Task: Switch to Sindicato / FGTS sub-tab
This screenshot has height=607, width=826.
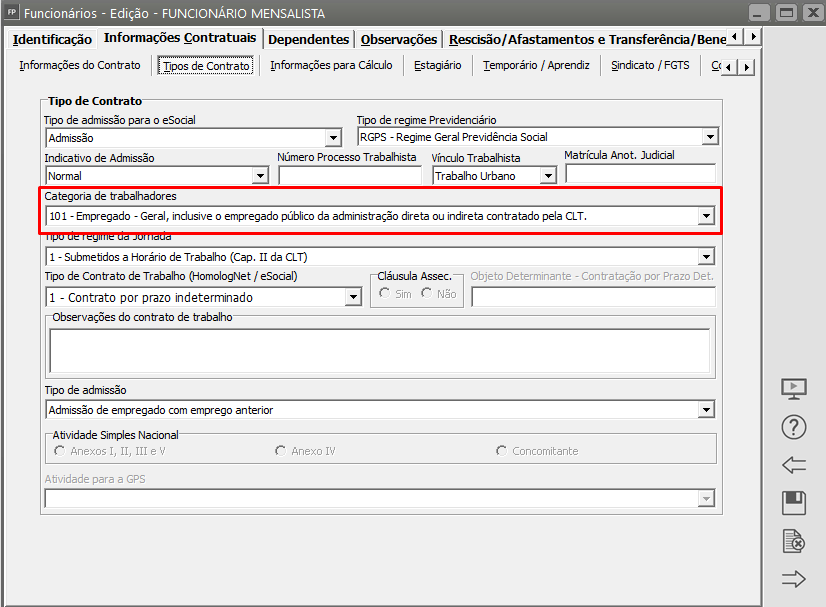Action: coord(650,66)
